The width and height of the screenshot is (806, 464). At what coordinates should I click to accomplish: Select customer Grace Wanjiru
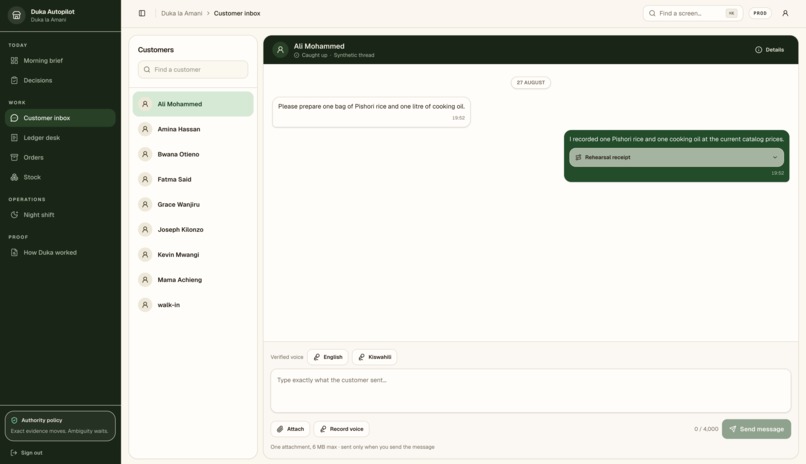pyautogui.click(x=193, y=205)
